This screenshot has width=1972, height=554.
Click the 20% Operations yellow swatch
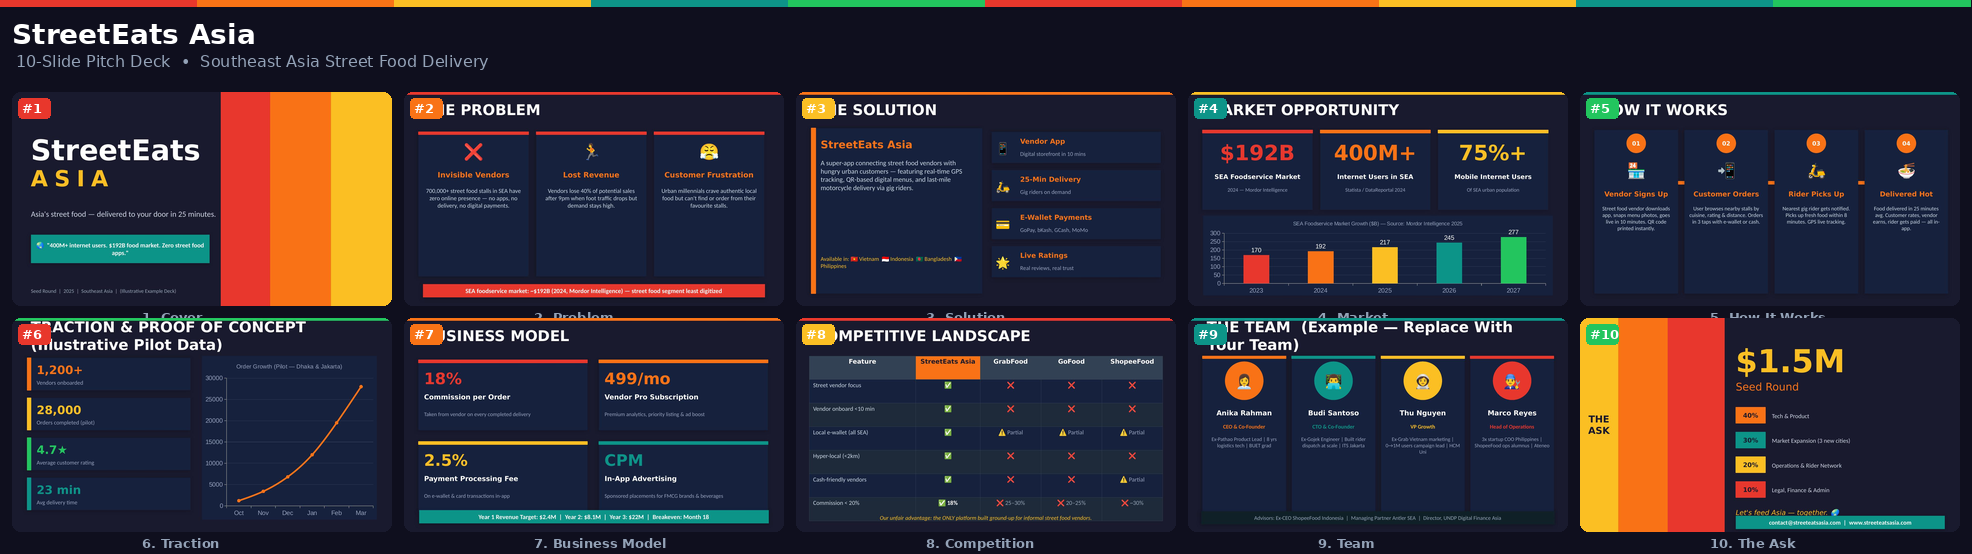pos(1750,465)
